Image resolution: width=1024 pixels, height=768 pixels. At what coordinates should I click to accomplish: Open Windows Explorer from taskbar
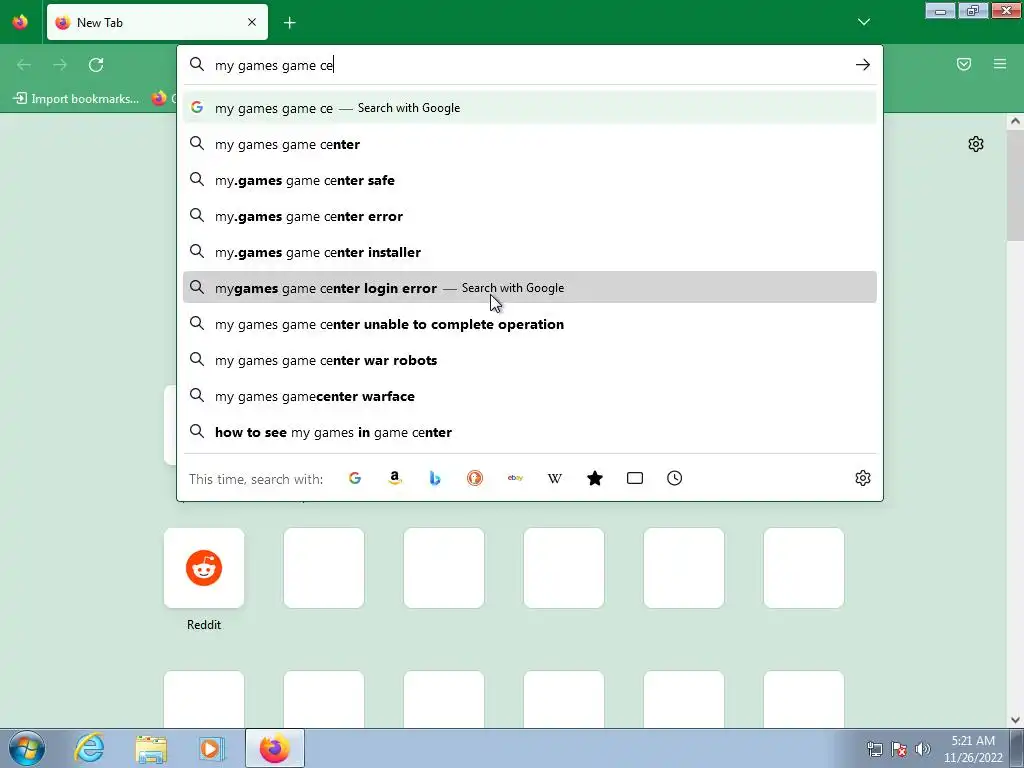click(x=151, y=748)
